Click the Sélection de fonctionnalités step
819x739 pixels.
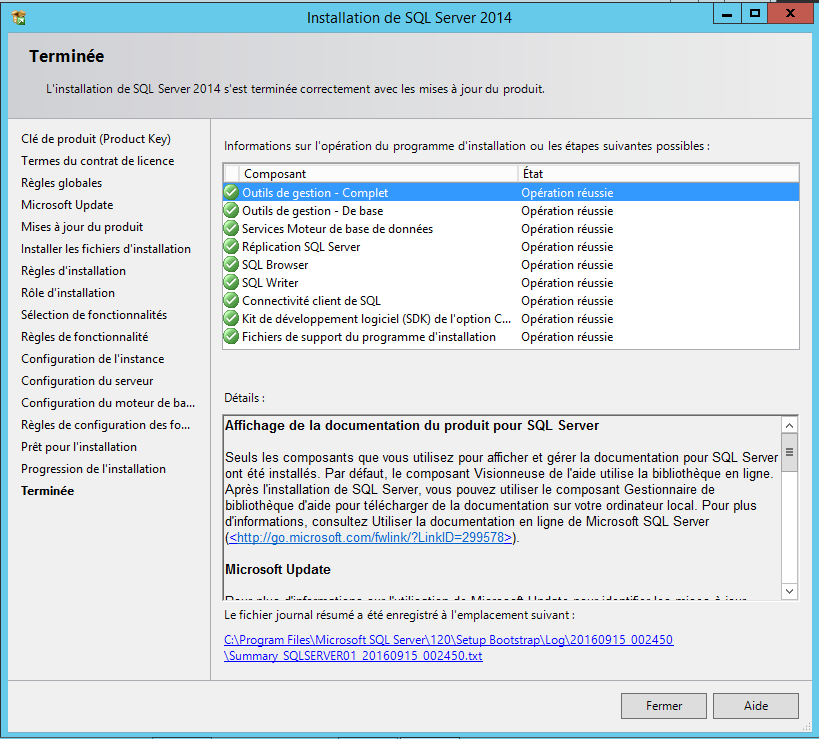pos(94,314)
